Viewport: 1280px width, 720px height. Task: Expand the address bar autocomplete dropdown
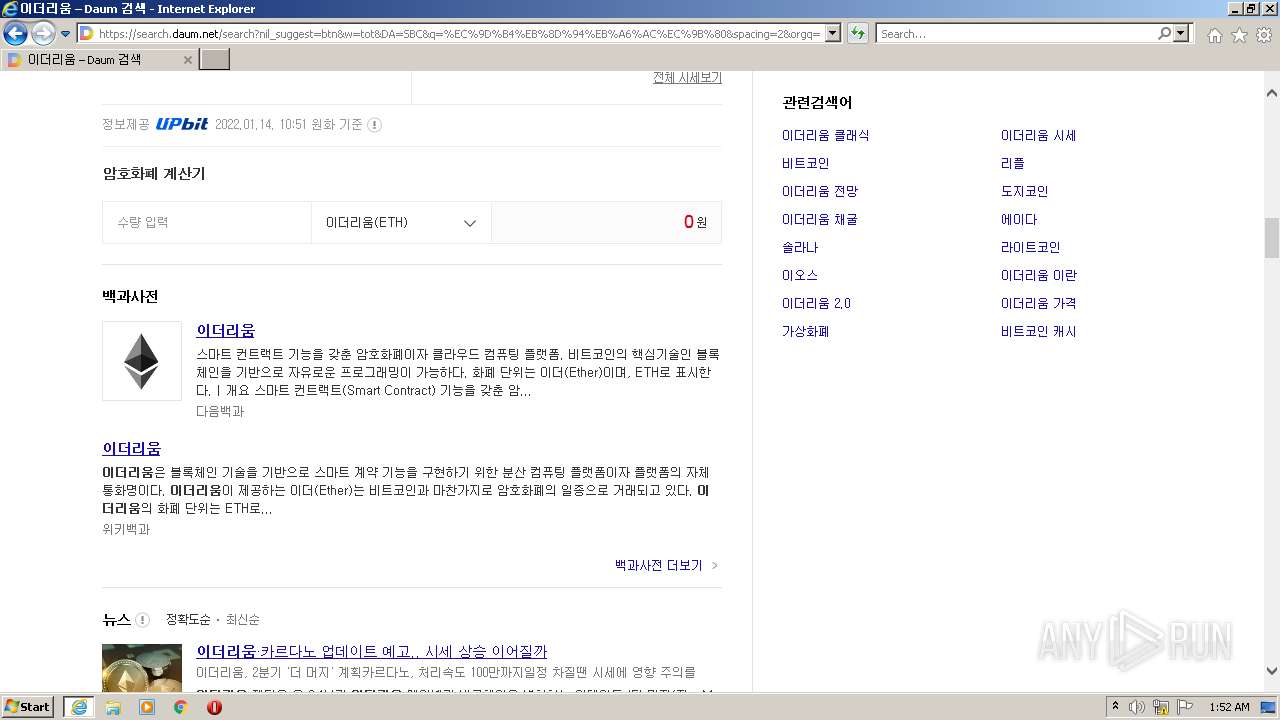click(833, 34)
